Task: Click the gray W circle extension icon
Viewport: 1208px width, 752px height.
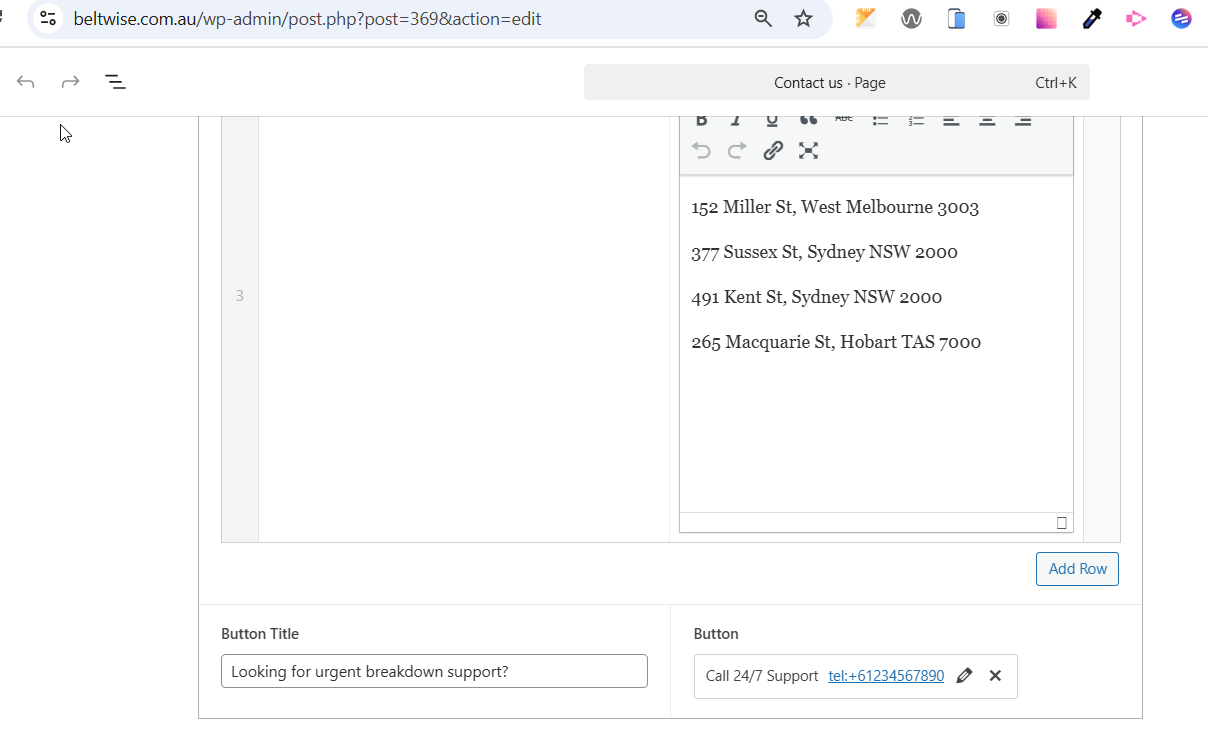Action: click(x=911, y=18)
